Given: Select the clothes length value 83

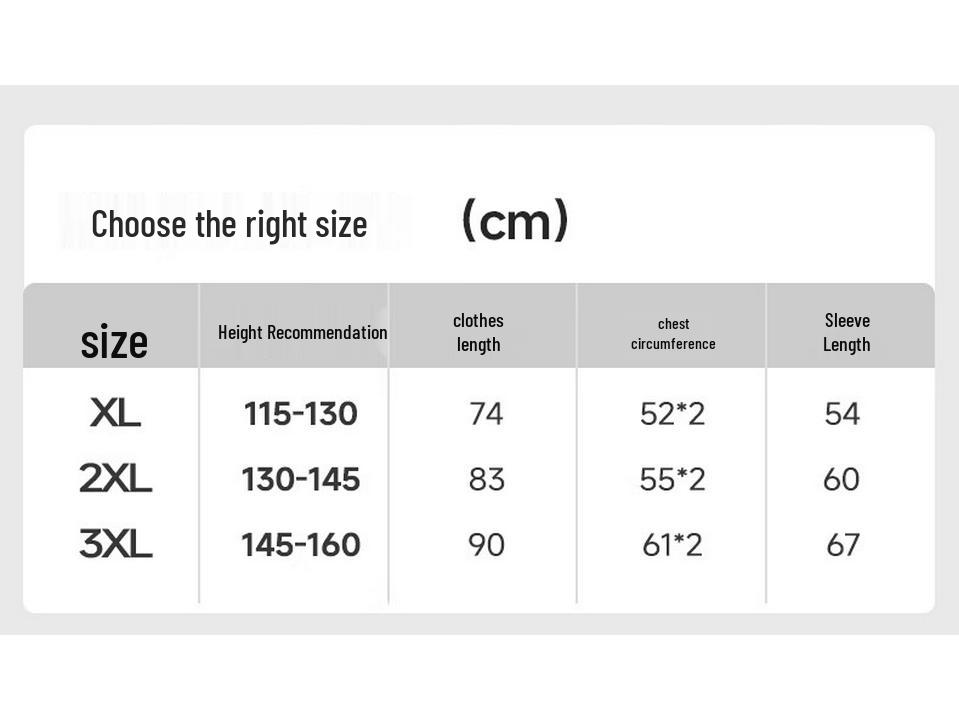Looking at the screenshot, I should click(486, 479).
